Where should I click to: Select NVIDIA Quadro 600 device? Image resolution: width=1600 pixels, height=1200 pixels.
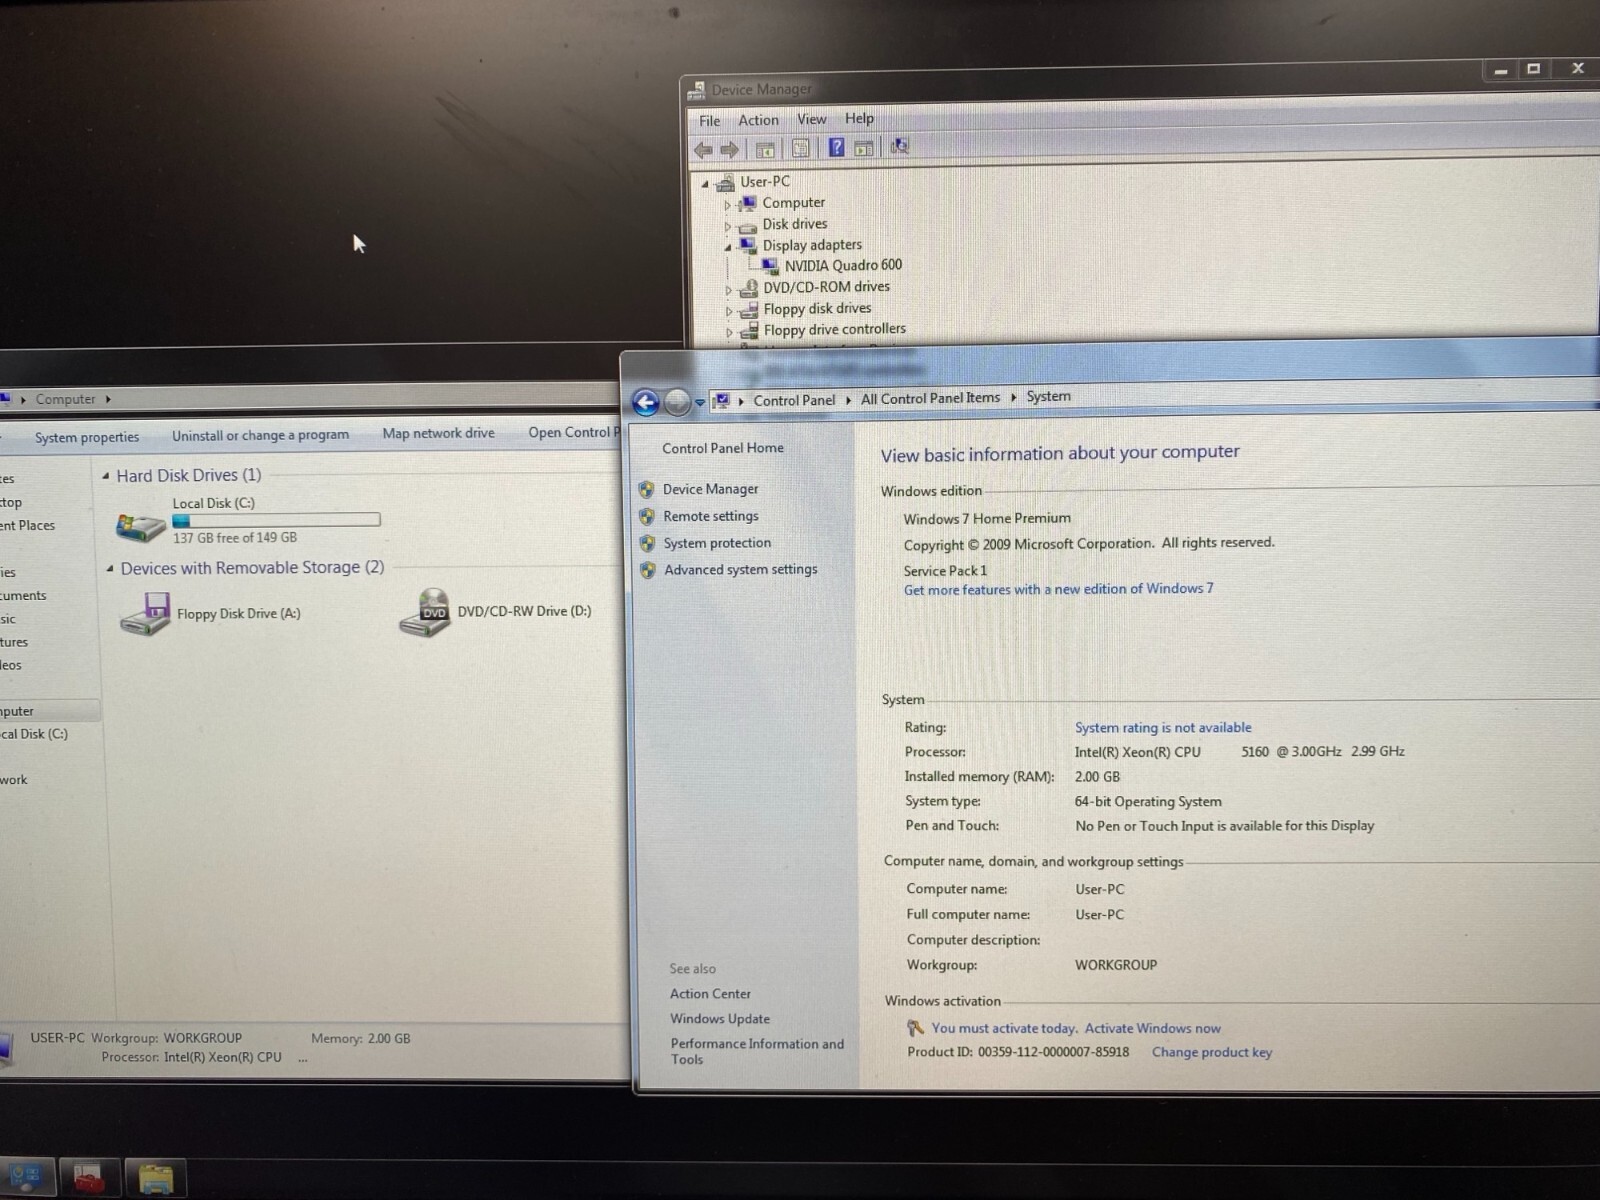pyautogui.click(x=843, y=265)
